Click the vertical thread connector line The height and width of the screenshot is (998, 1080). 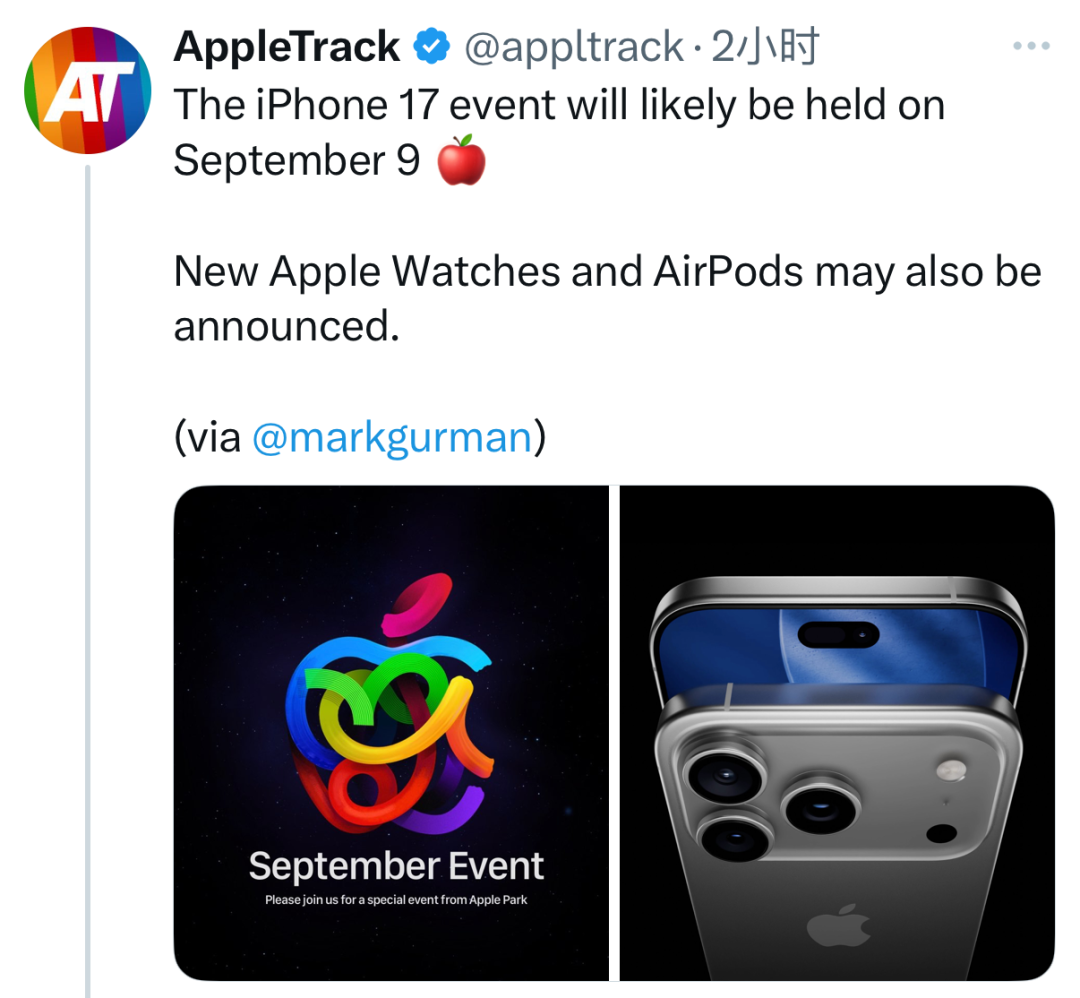click(x=87, y=580)
